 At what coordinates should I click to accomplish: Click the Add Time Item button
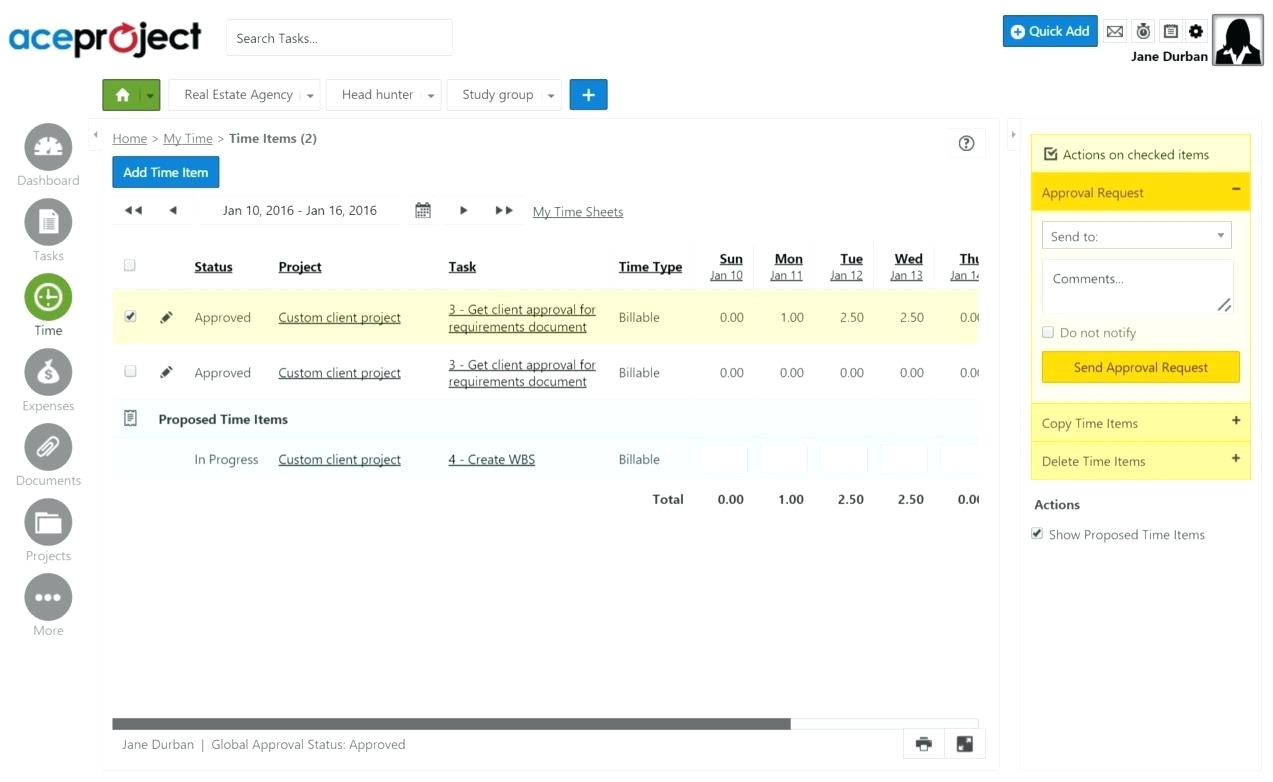point(165,172)
